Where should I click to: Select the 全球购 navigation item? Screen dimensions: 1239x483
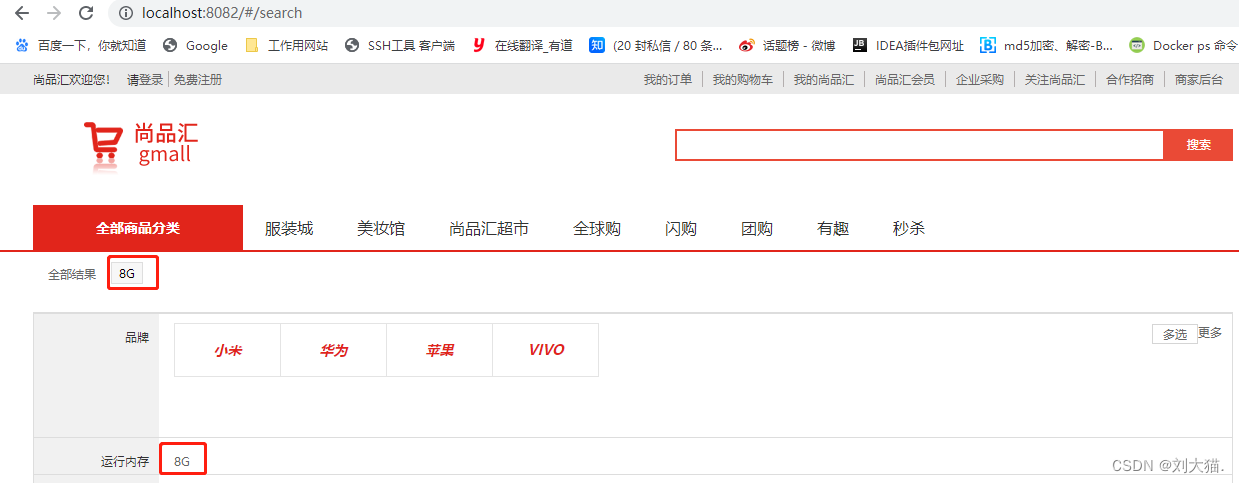click(x=597, y=229)
